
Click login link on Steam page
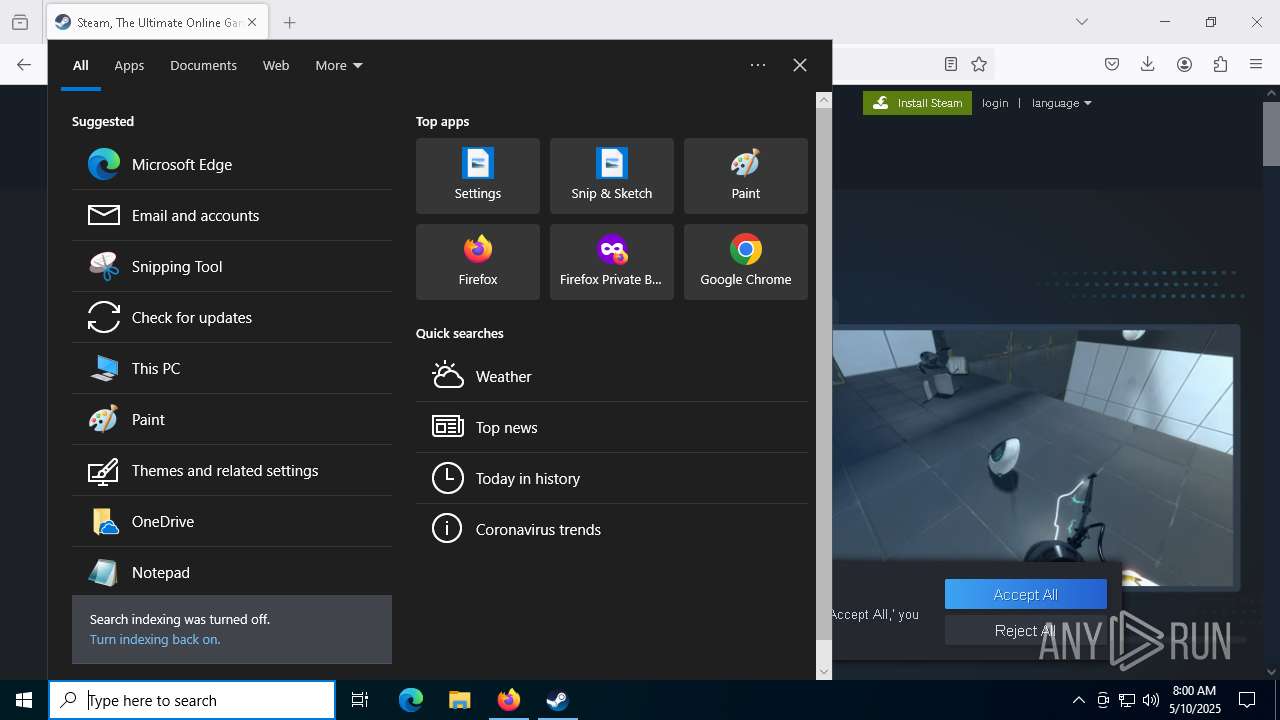[995, 103]
